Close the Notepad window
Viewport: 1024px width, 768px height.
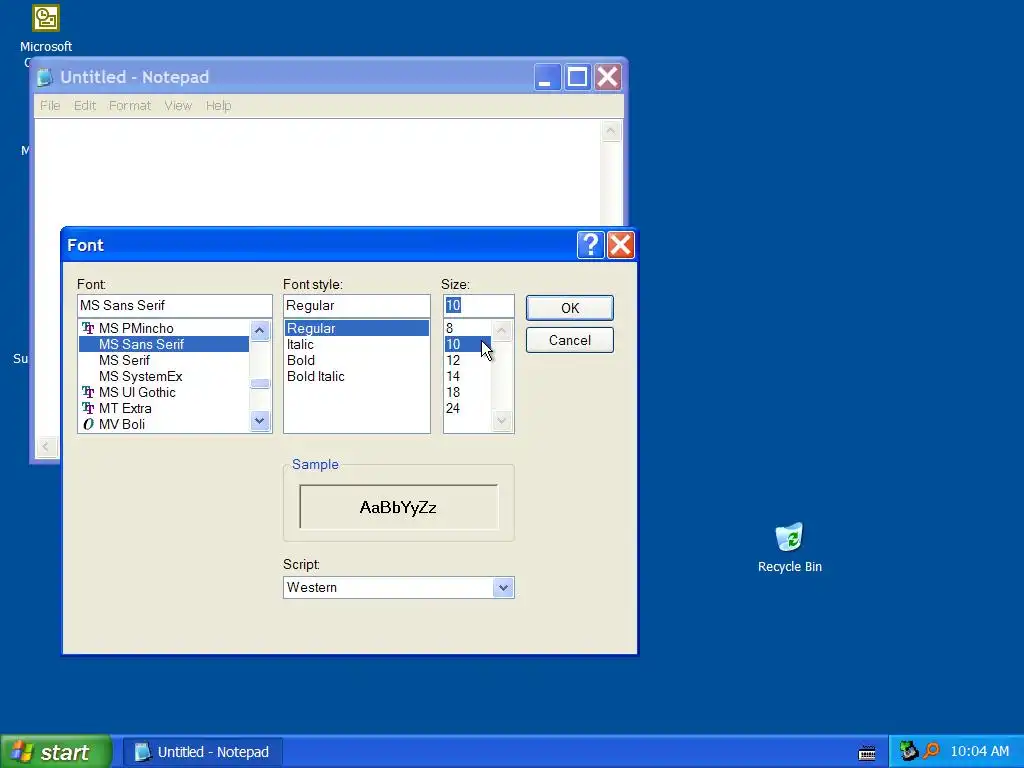tap(608, 77)
